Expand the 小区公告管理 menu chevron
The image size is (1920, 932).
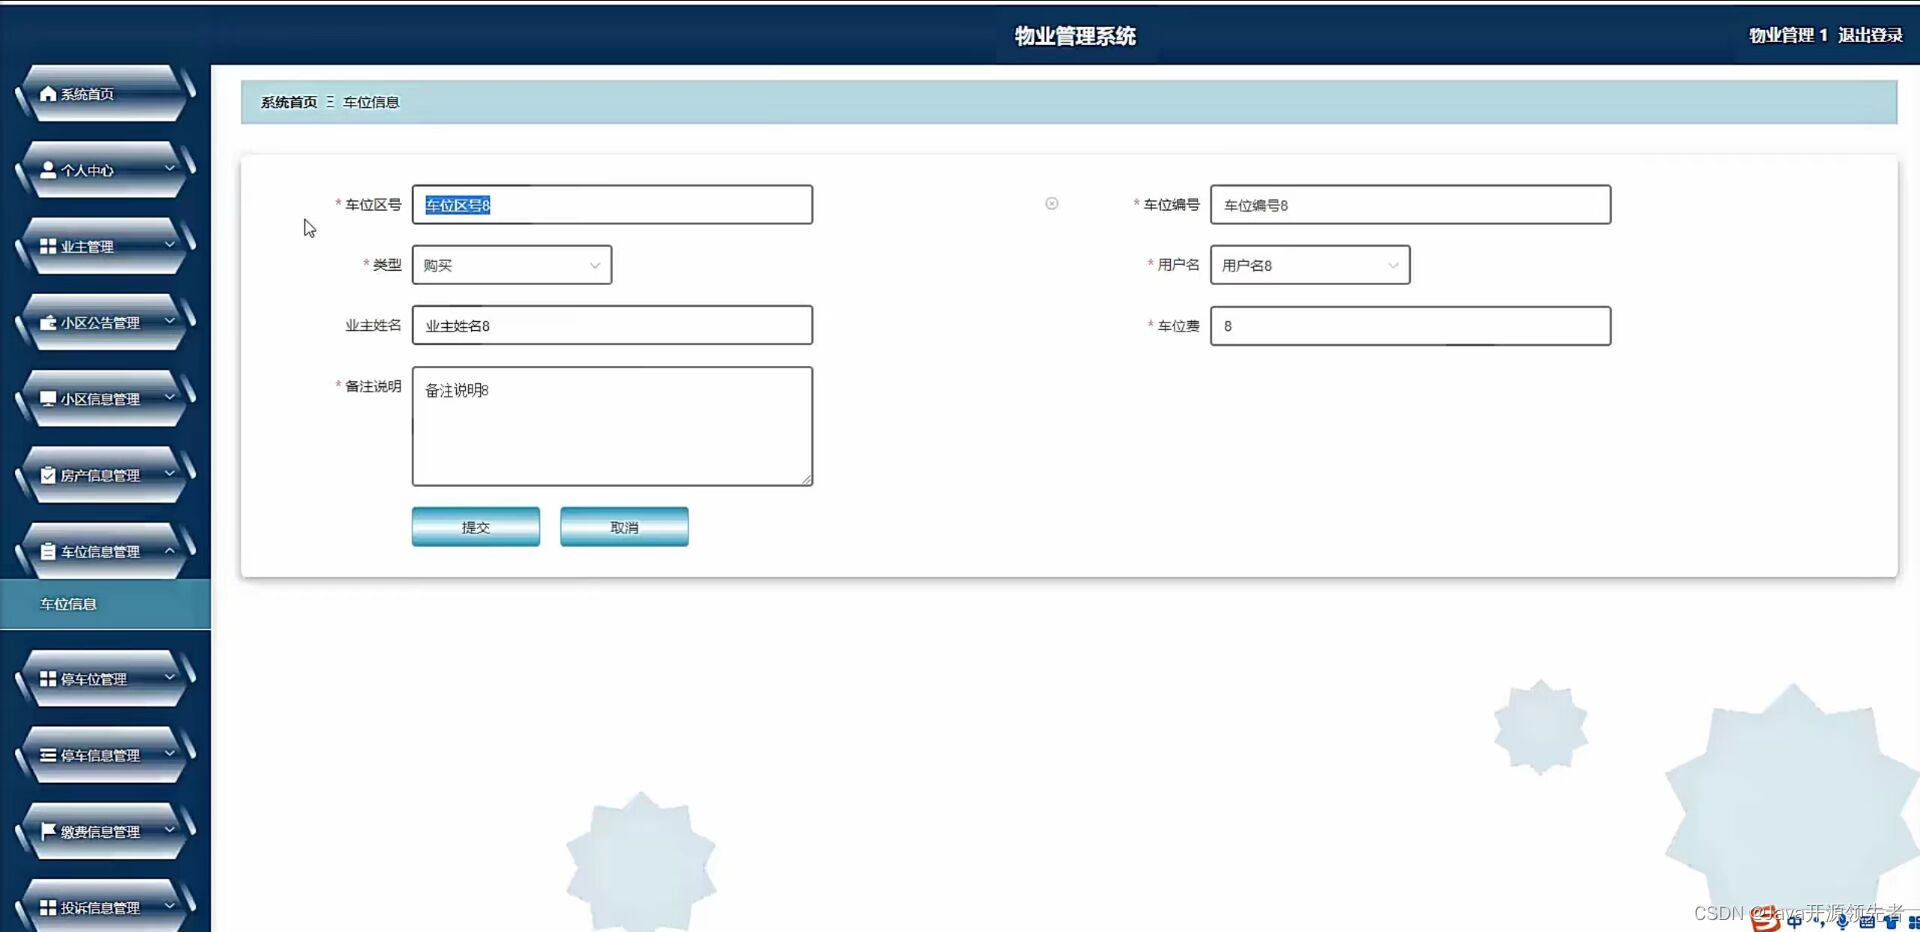point(169,321)
